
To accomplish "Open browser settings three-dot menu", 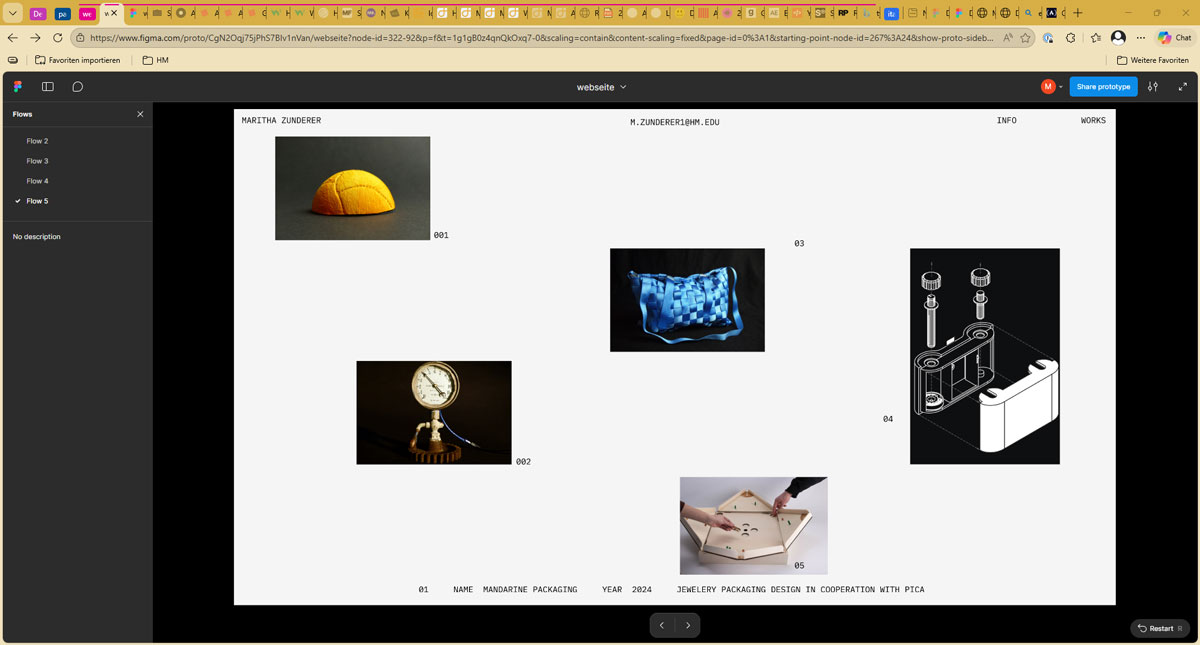I will coord(1141,38).
